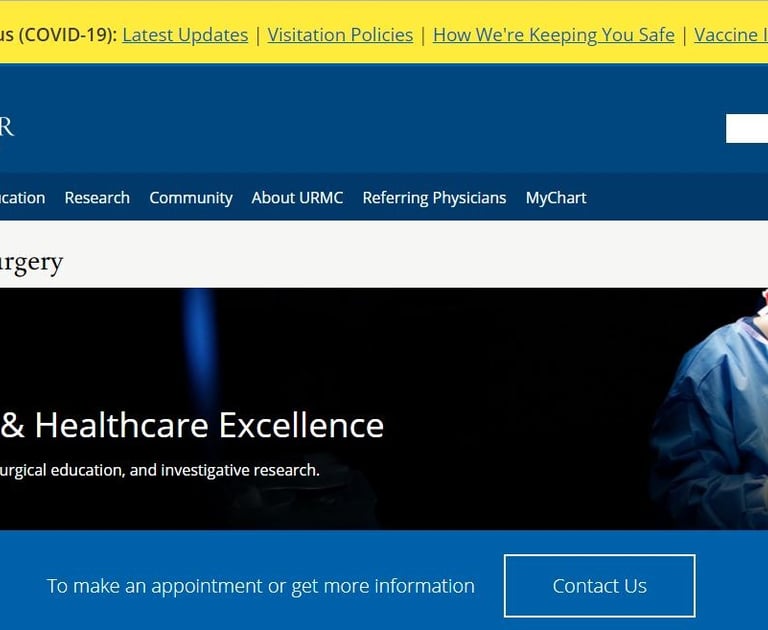The width and height of the screenshot is (768, 630).
Task: Click the Healthcare Excellence headline
Action: [x=192, y=425]
